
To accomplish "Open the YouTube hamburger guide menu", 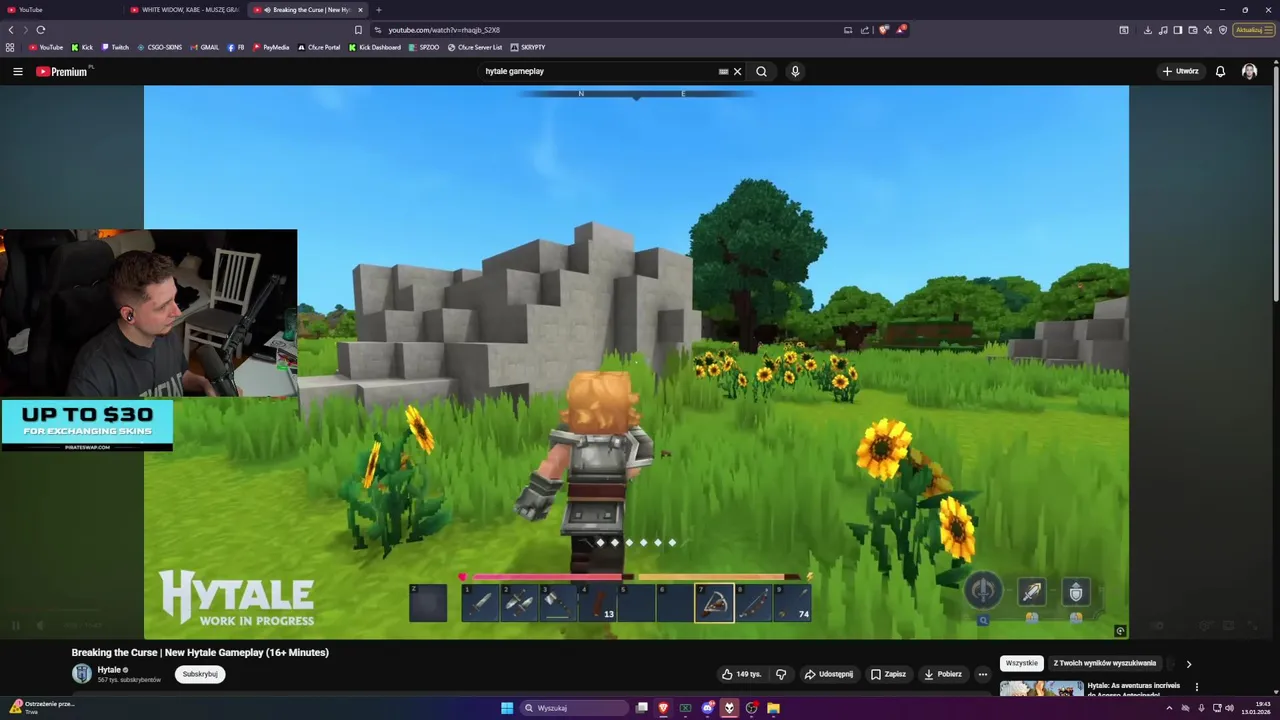I will [17, 71].
